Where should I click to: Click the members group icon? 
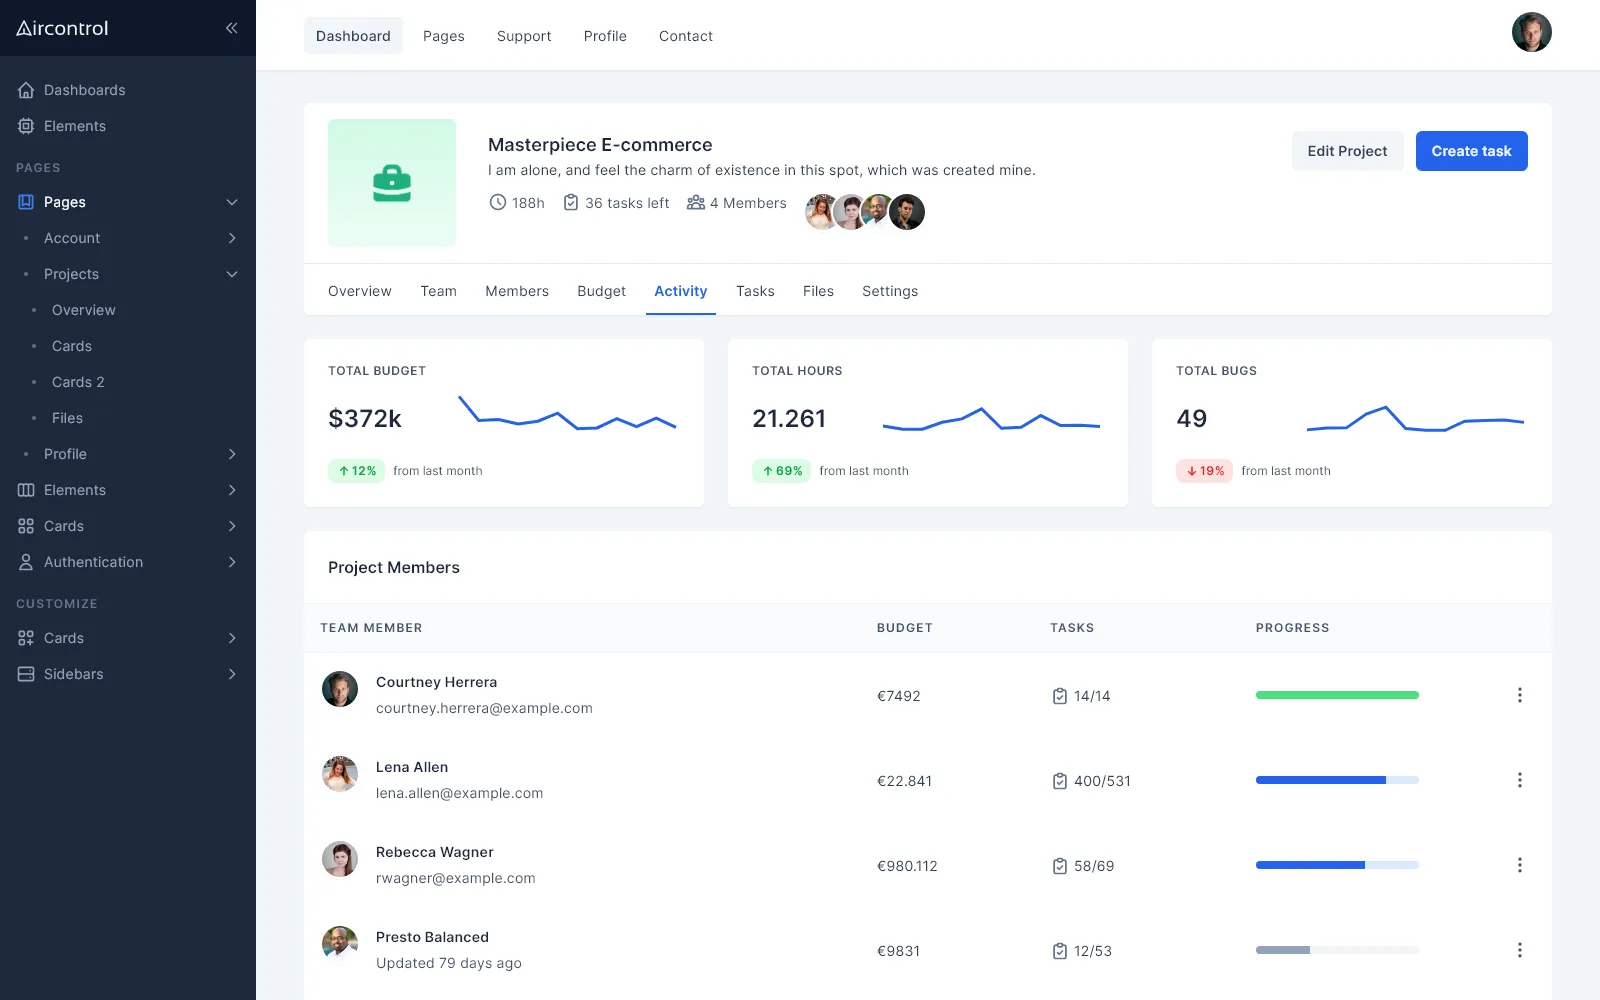696,203
